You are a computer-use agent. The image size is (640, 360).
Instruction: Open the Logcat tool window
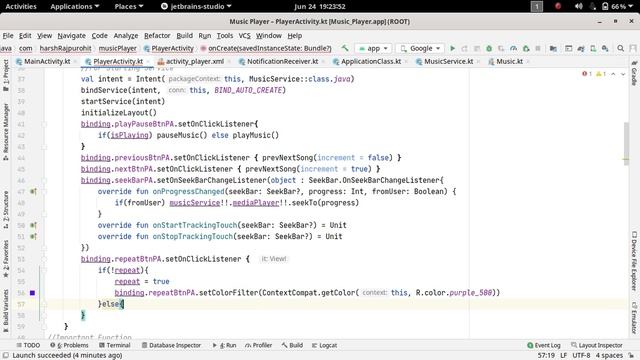tap(324, 345)
